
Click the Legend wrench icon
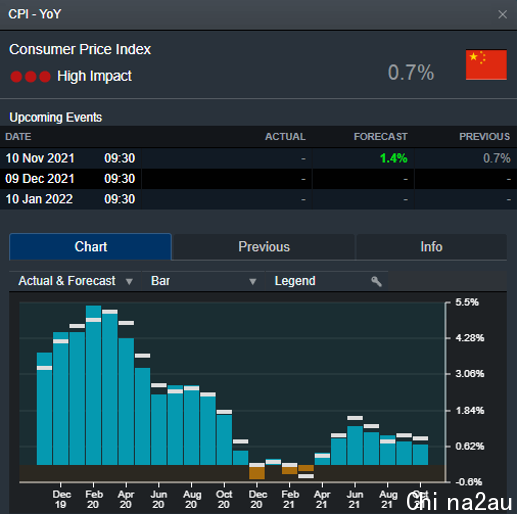point(376,281)
